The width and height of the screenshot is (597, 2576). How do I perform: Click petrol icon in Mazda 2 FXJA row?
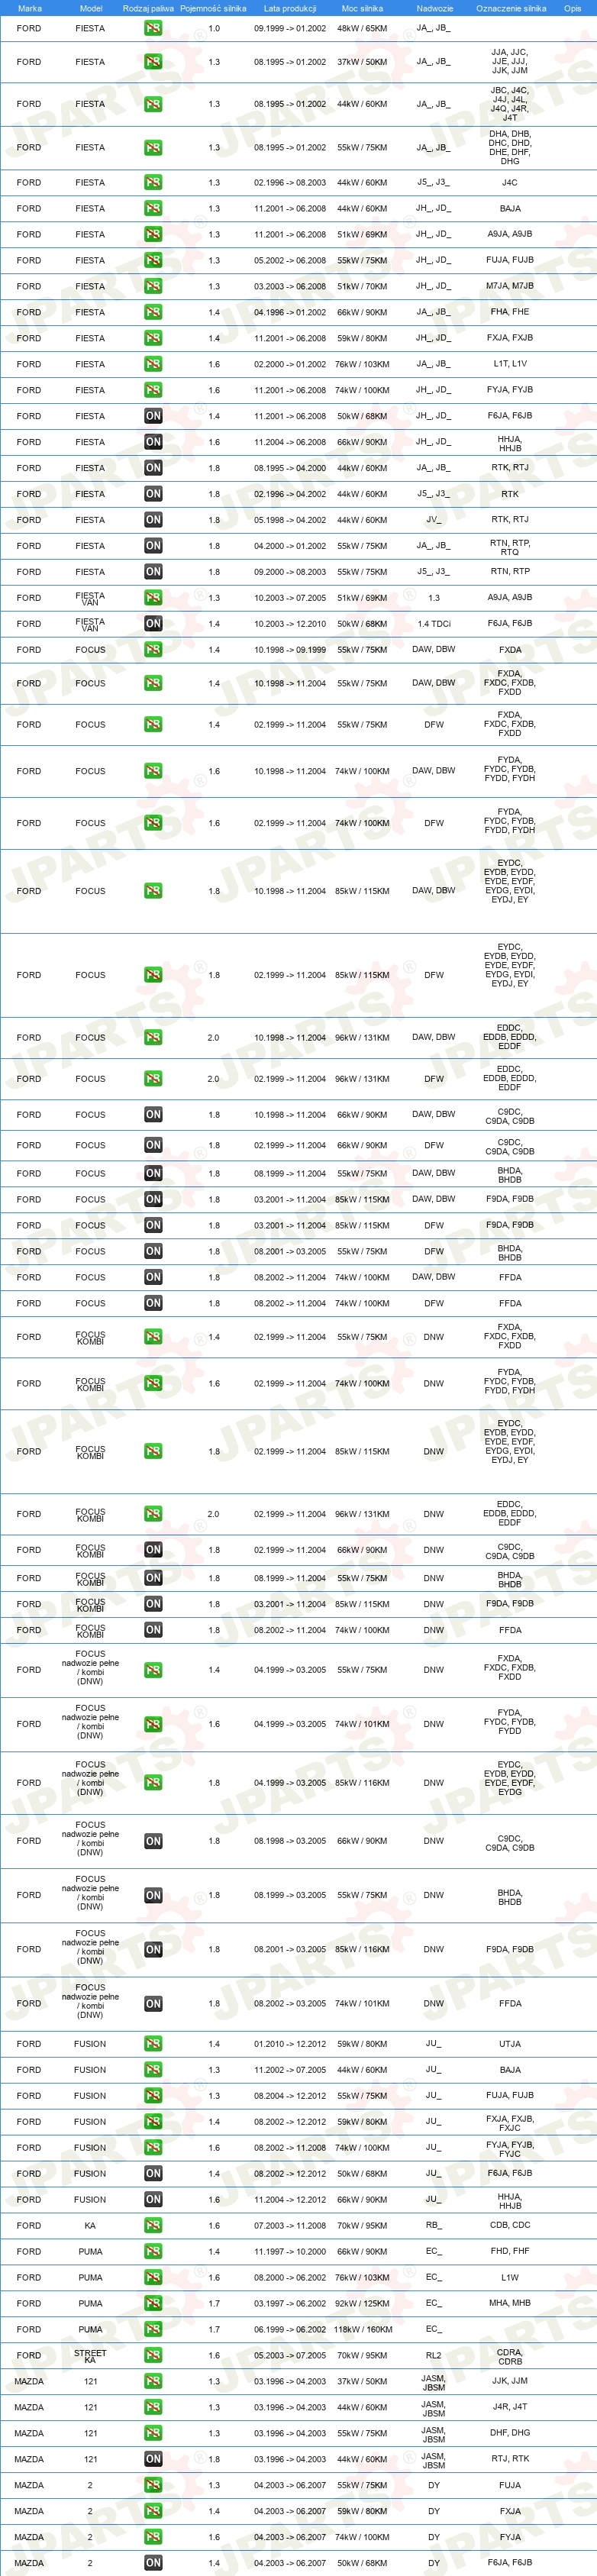coord(153,2511)
